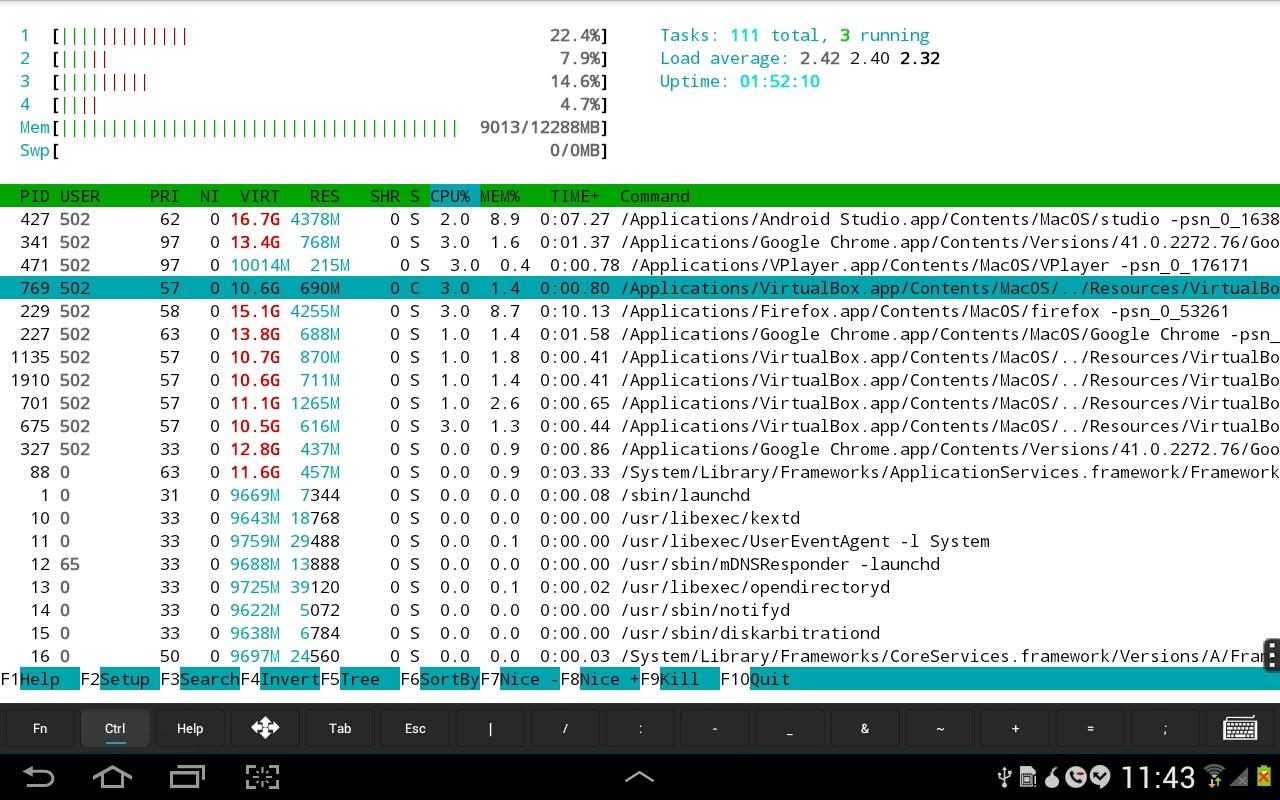Open the F6 SortBy menu
Viewport: 1280px width, 800px height.
(440, 679)
